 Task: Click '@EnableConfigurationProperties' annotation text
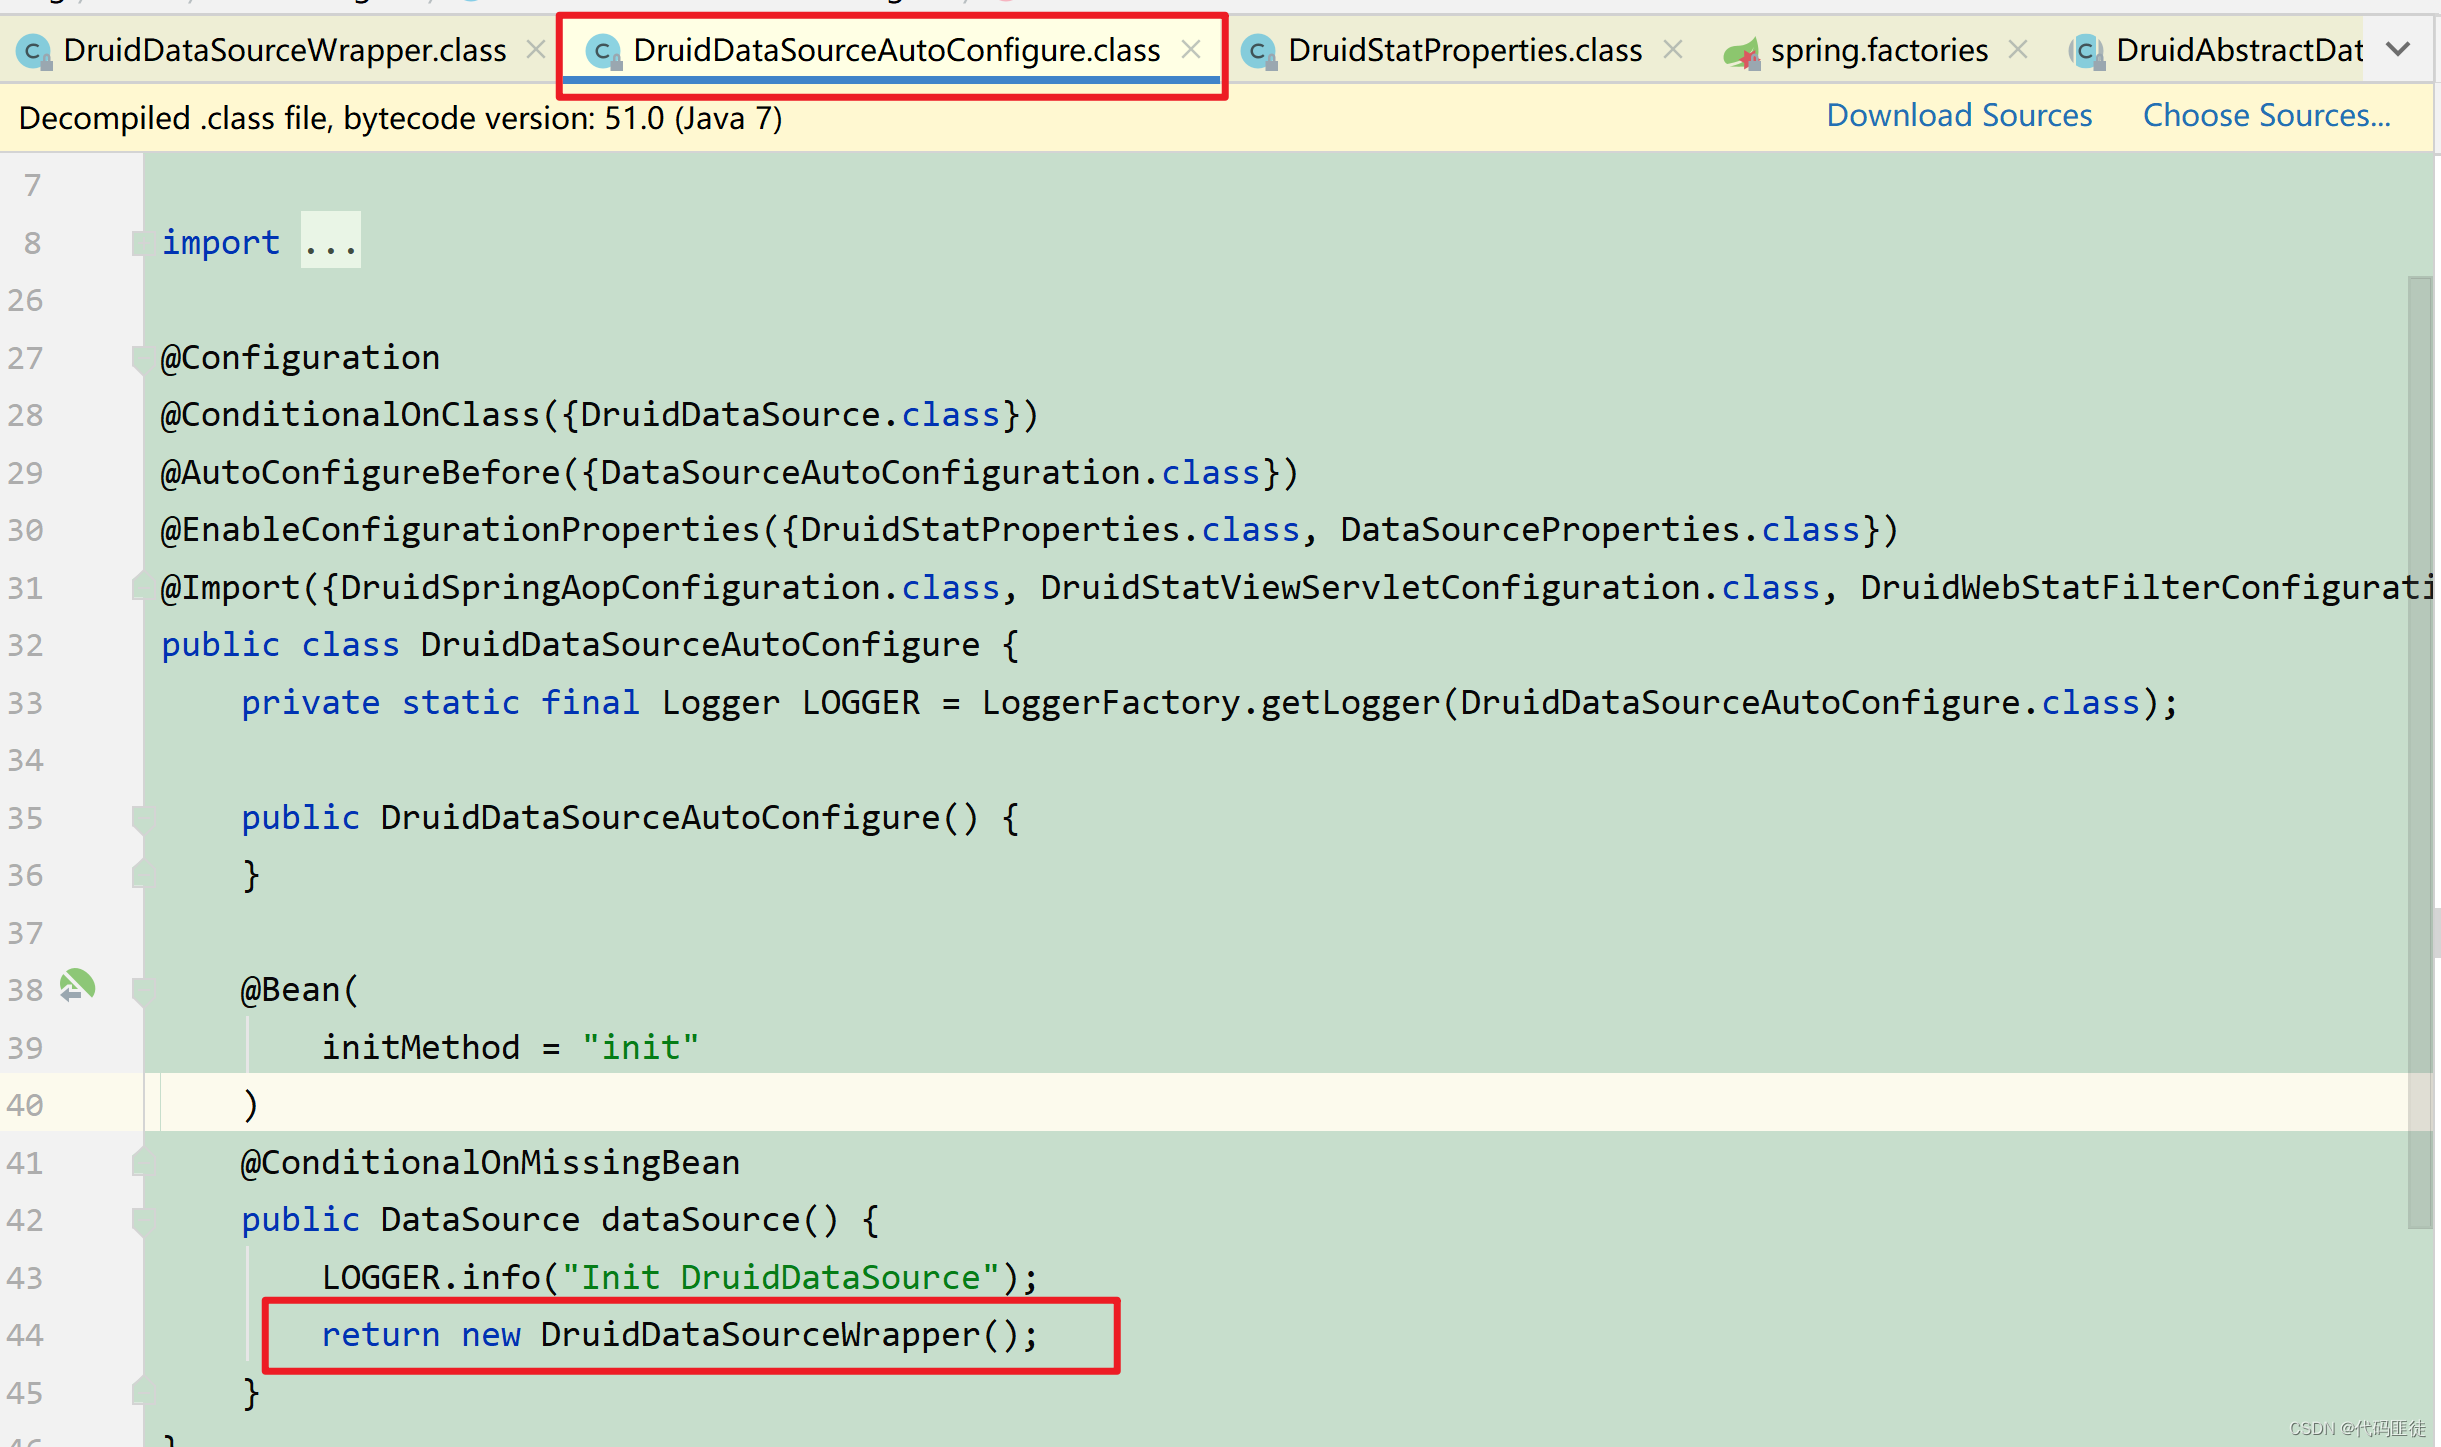pyautogui.click(x=460, y=530)
